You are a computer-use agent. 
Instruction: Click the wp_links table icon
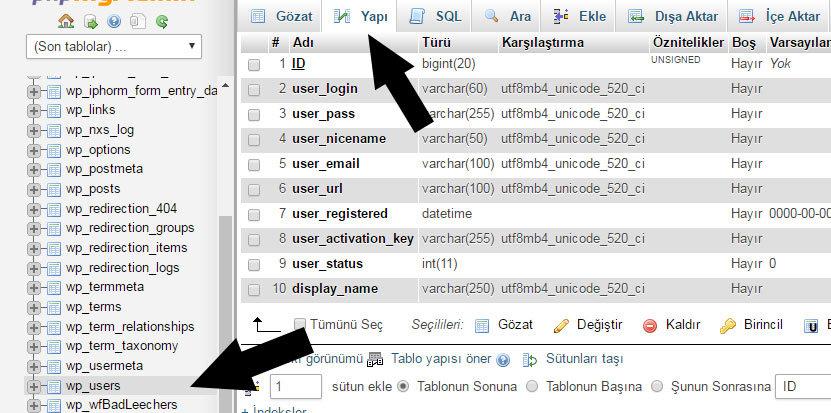point(54,110)
